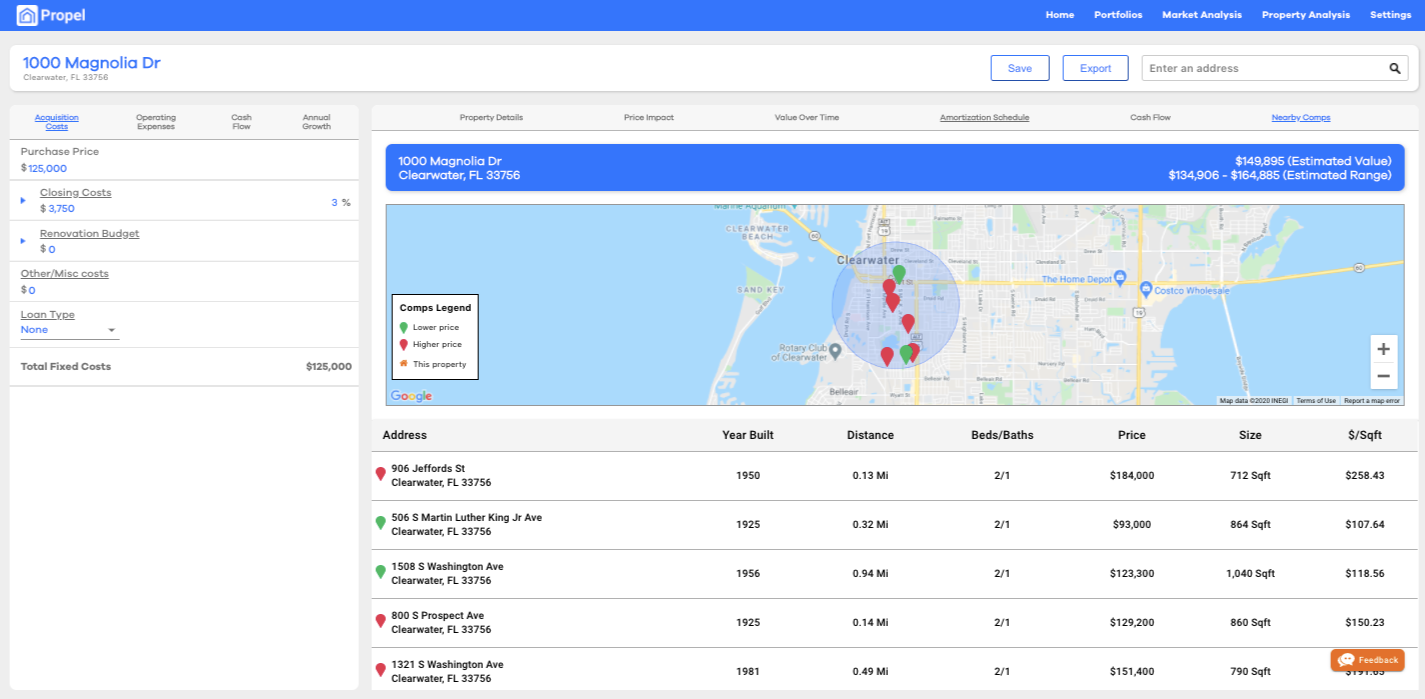Open Home in top navigation
Screen dimensions: 1425x699
point(1060,15)
